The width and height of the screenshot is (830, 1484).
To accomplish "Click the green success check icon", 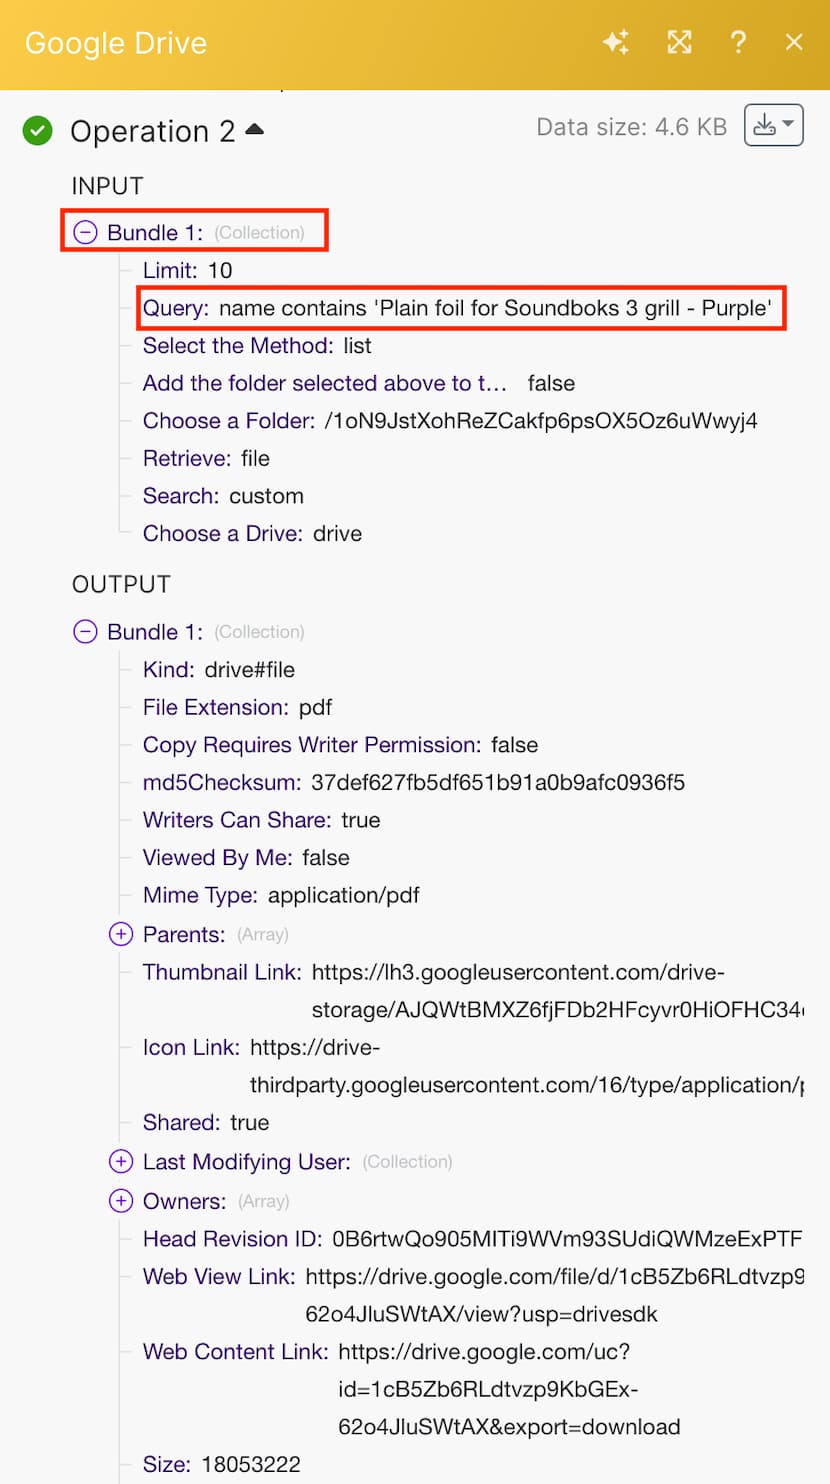I will [38, 130].
